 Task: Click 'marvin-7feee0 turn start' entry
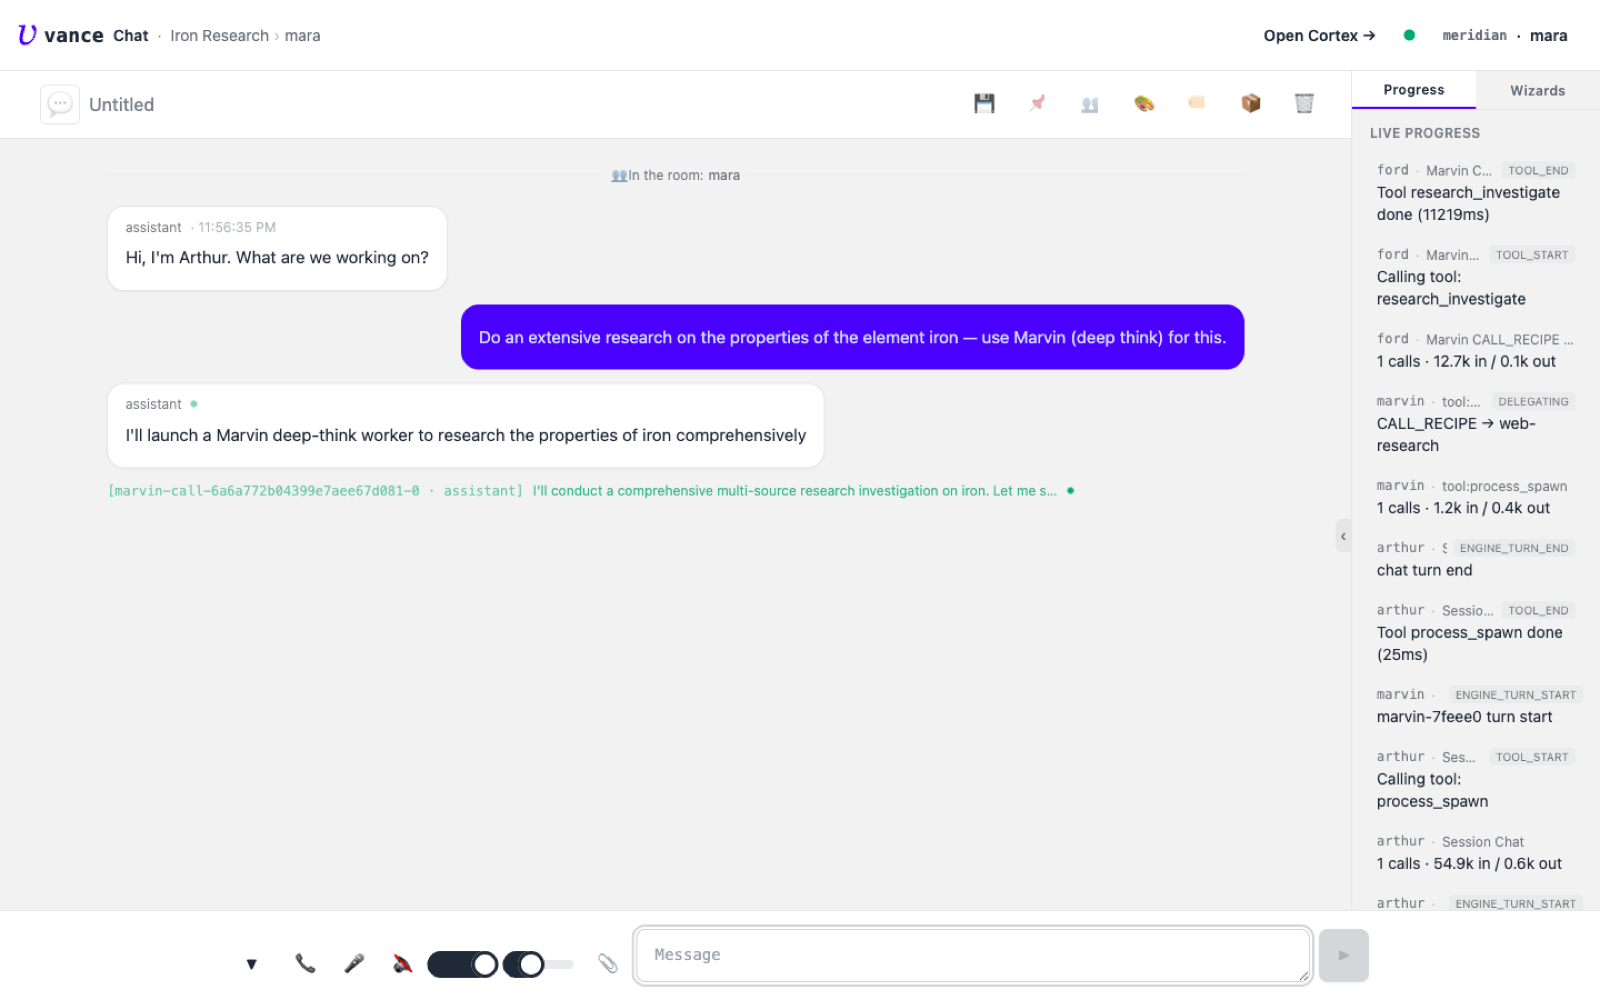tap(1475, 706)
